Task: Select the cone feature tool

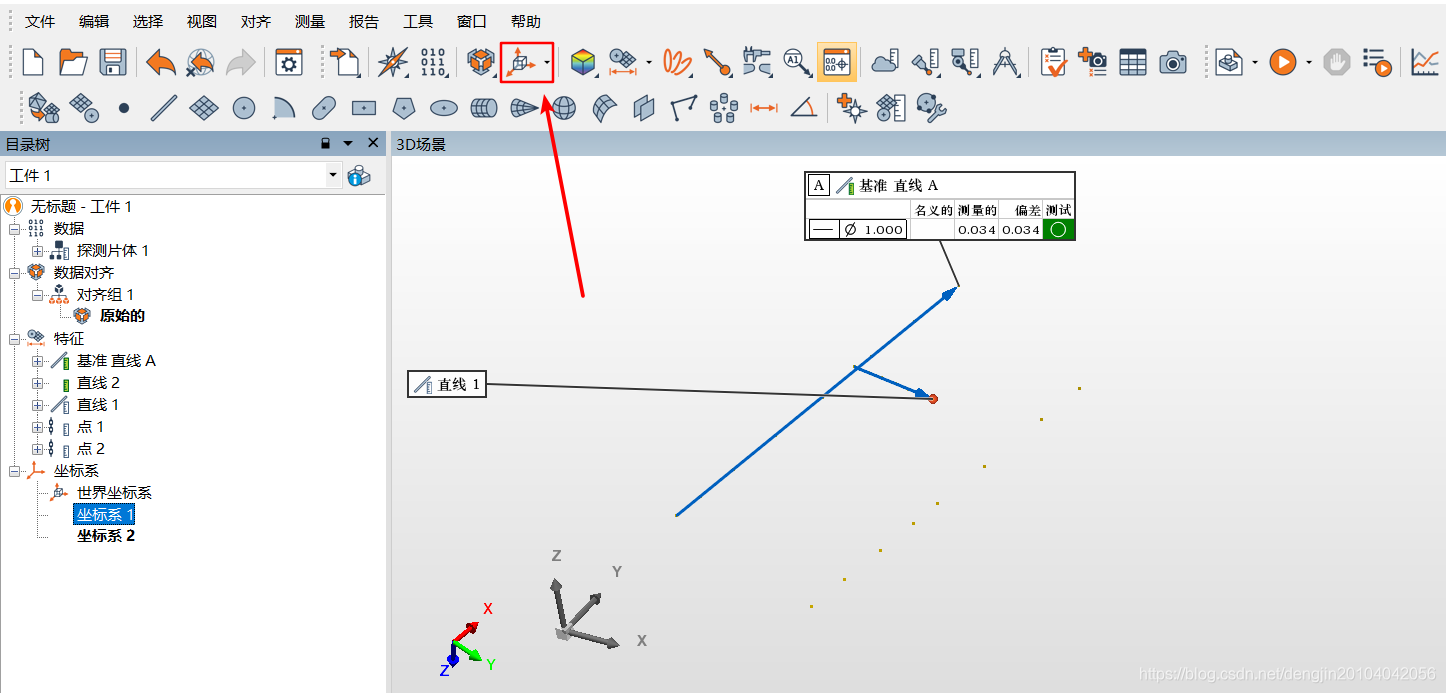Action: [524, 107]
